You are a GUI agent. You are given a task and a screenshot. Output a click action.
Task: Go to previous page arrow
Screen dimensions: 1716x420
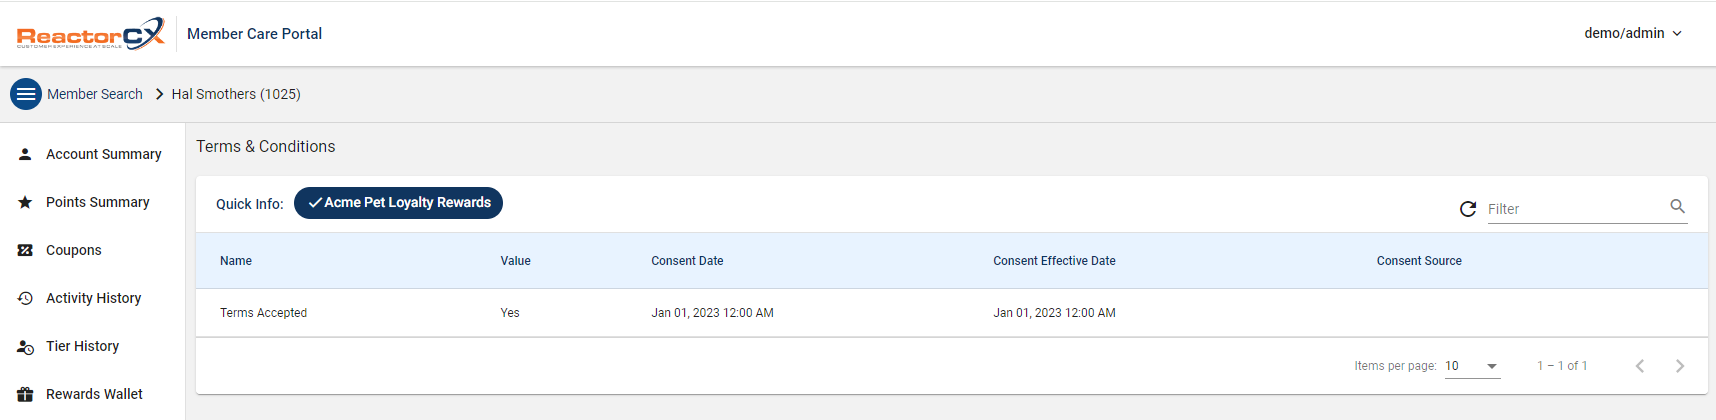click(1640, 366)
